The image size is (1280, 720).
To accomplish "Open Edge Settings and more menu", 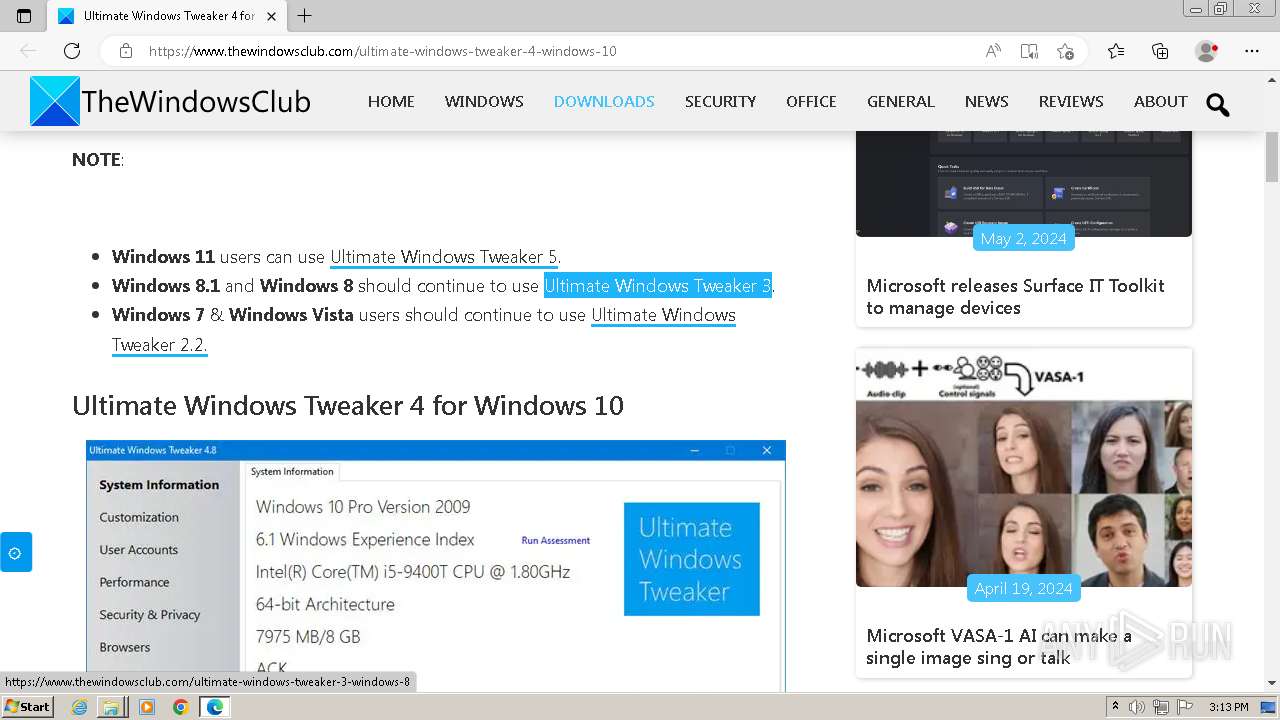I will click(1252, 51).
